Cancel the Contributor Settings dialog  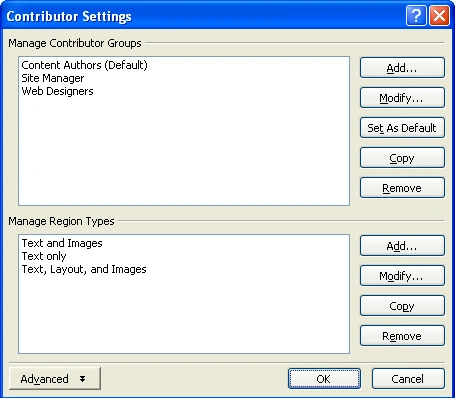pos(408,379)
